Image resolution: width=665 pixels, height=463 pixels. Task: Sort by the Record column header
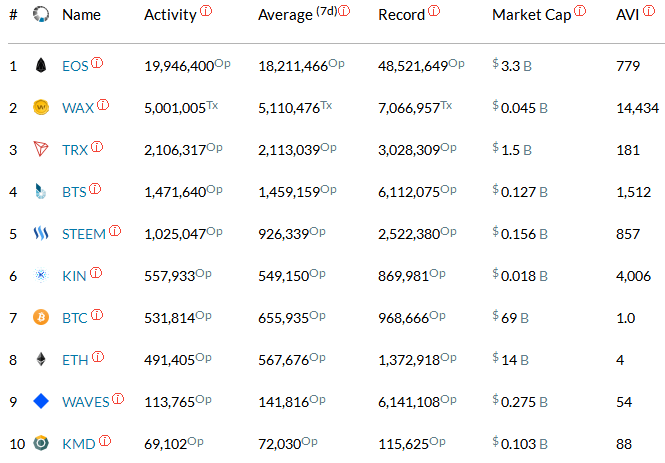pos(401,15)
